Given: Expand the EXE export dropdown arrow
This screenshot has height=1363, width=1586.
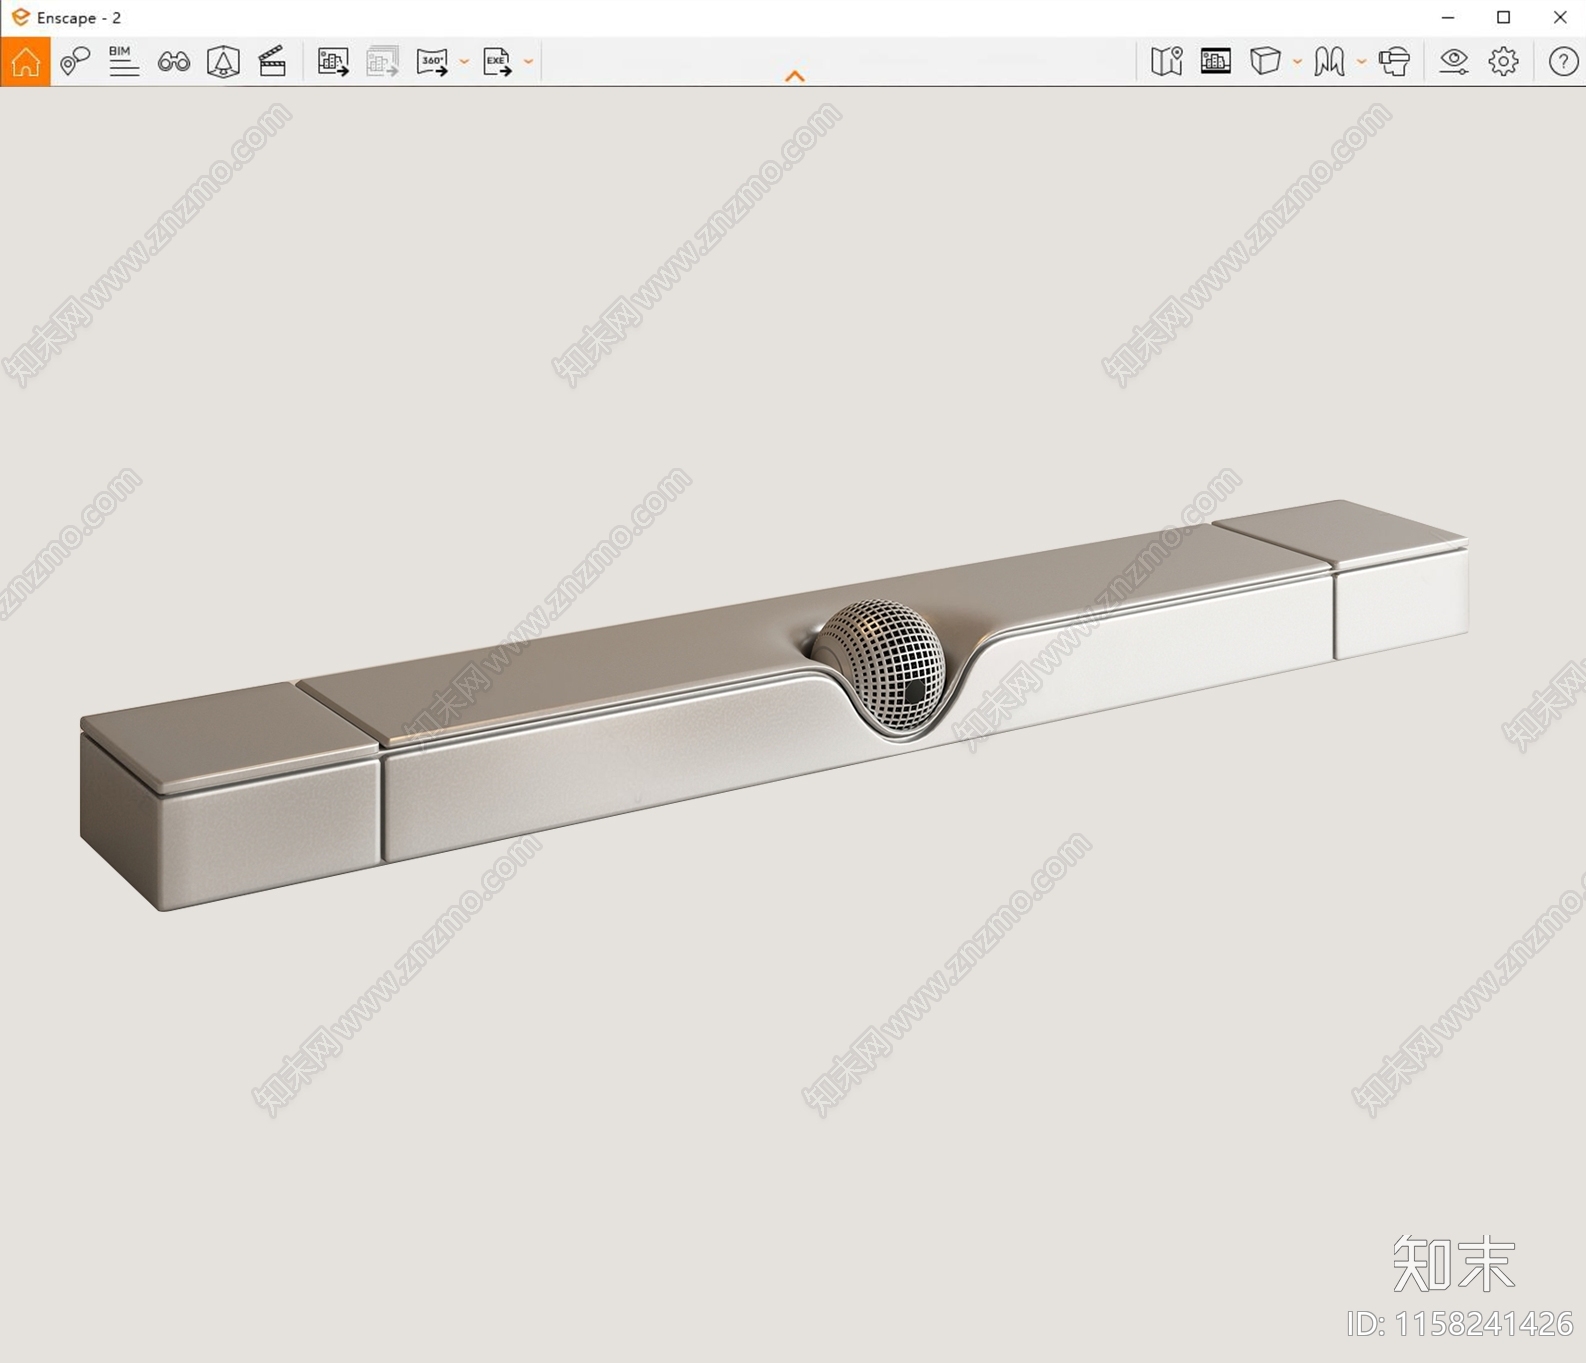Looking at the screenshot, I should click(529, 62).
